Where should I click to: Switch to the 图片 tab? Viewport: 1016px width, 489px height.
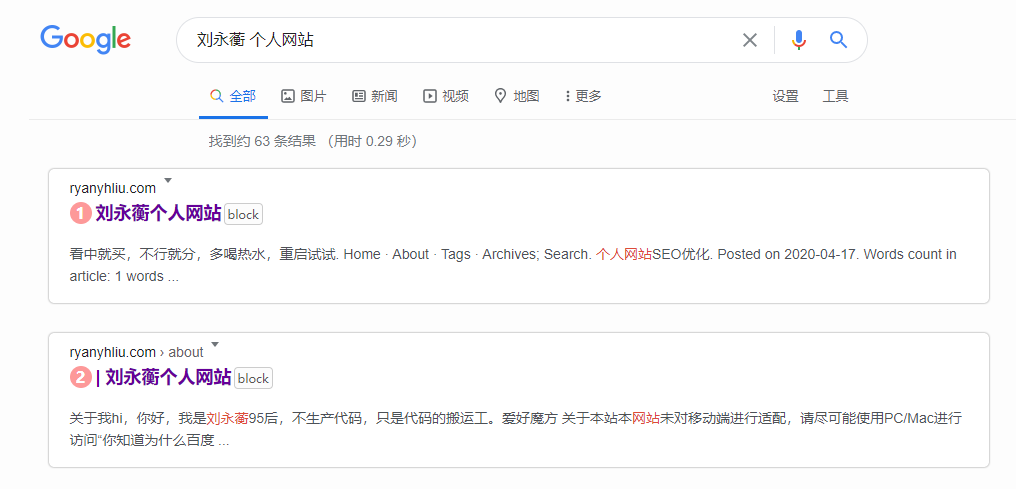tap(304, 97)
